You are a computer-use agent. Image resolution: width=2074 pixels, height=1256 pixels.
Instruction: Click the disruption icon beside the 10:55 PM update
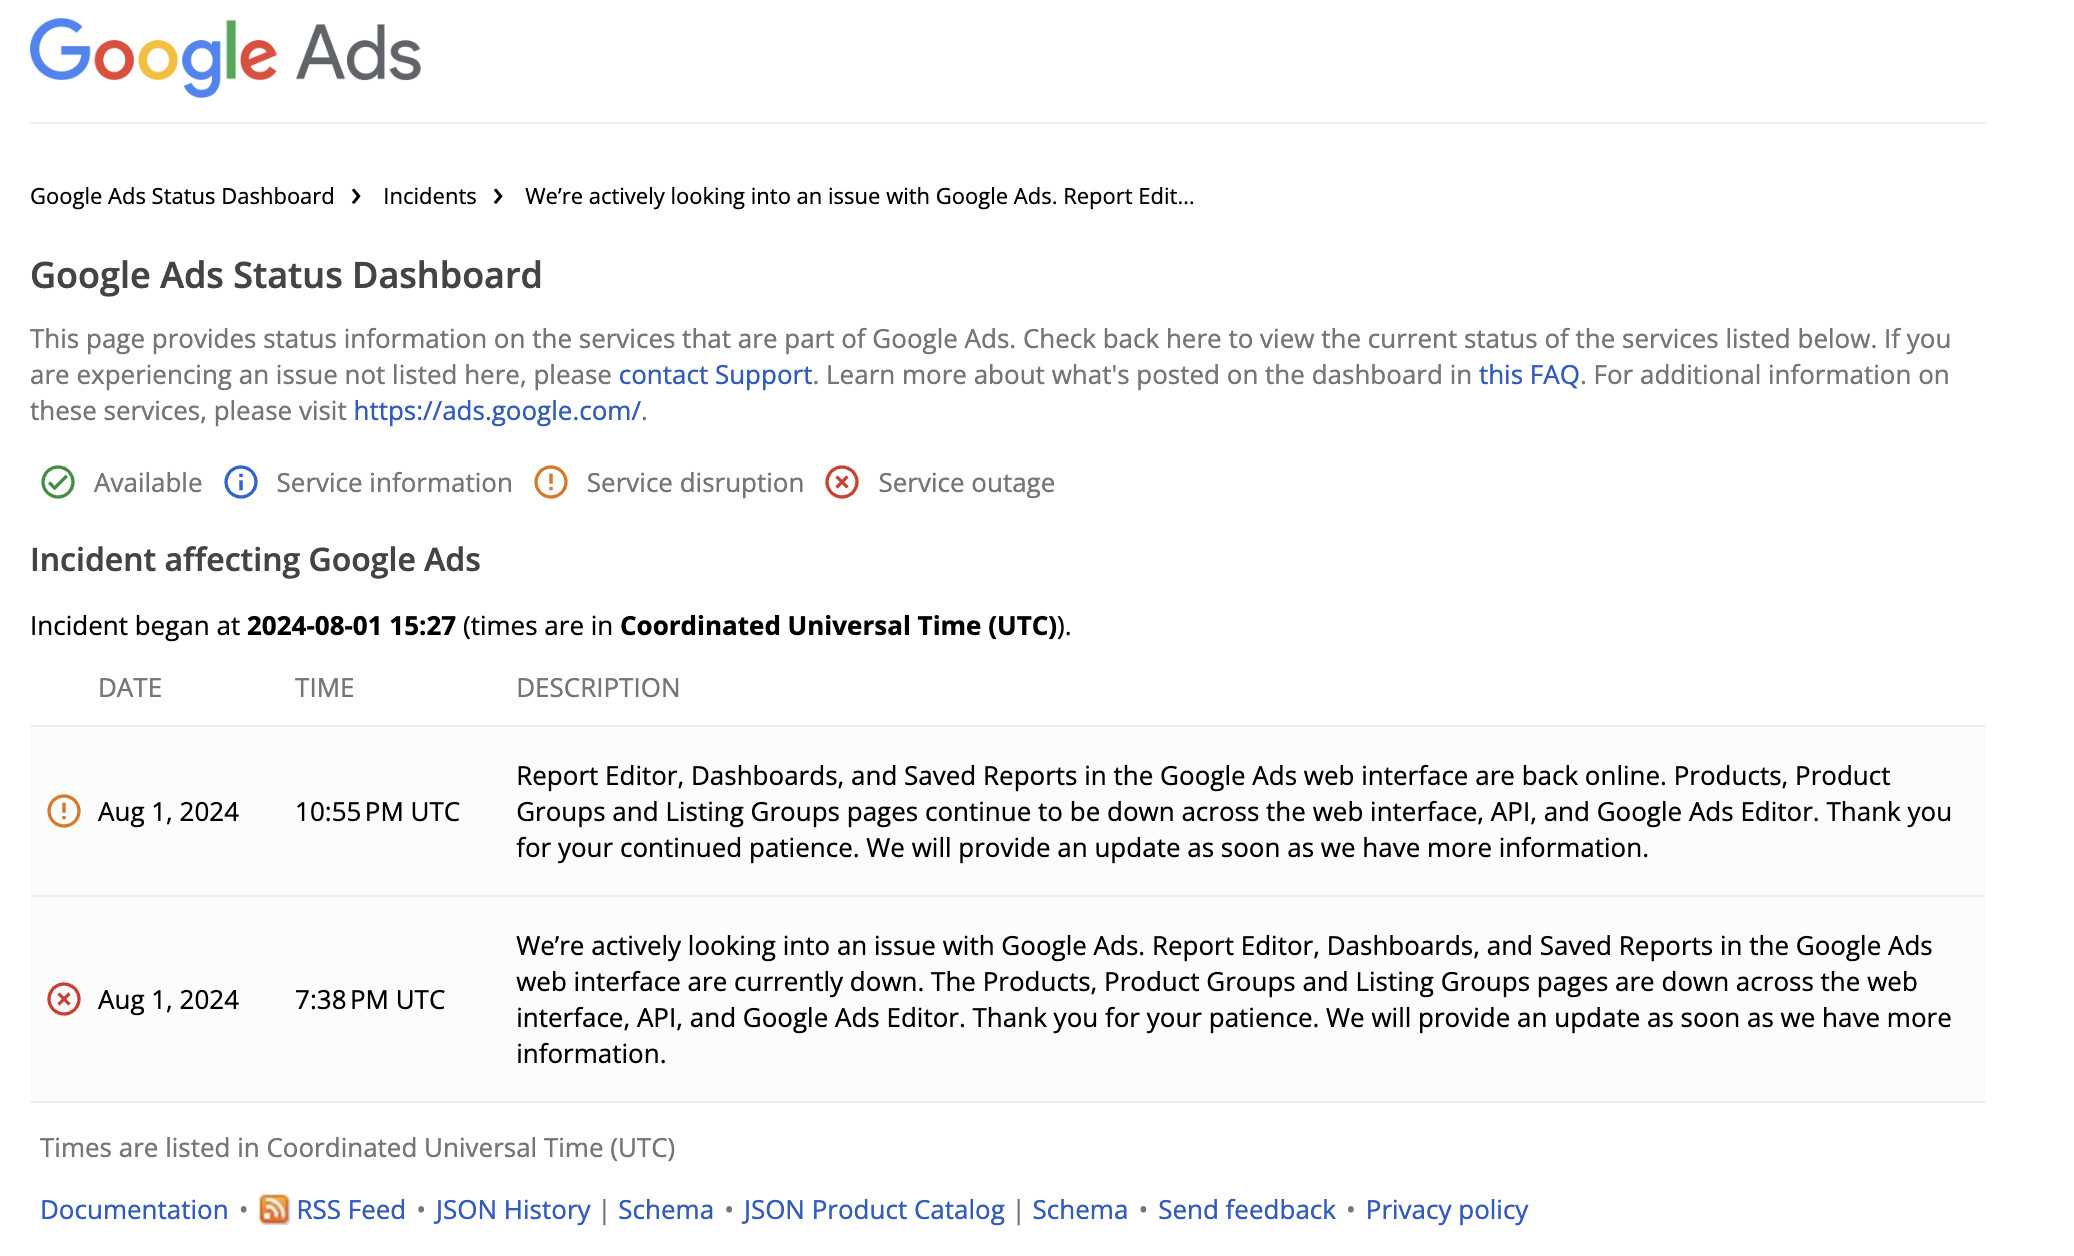coord(64,812)
